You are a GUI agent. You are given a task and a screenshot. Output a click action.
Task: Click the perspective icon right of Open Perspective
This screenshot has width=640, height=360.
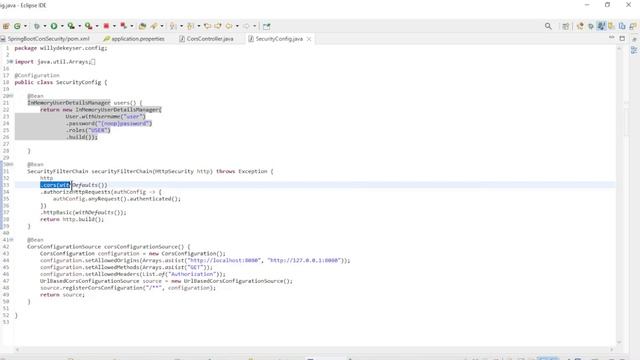tap(580, 26)
